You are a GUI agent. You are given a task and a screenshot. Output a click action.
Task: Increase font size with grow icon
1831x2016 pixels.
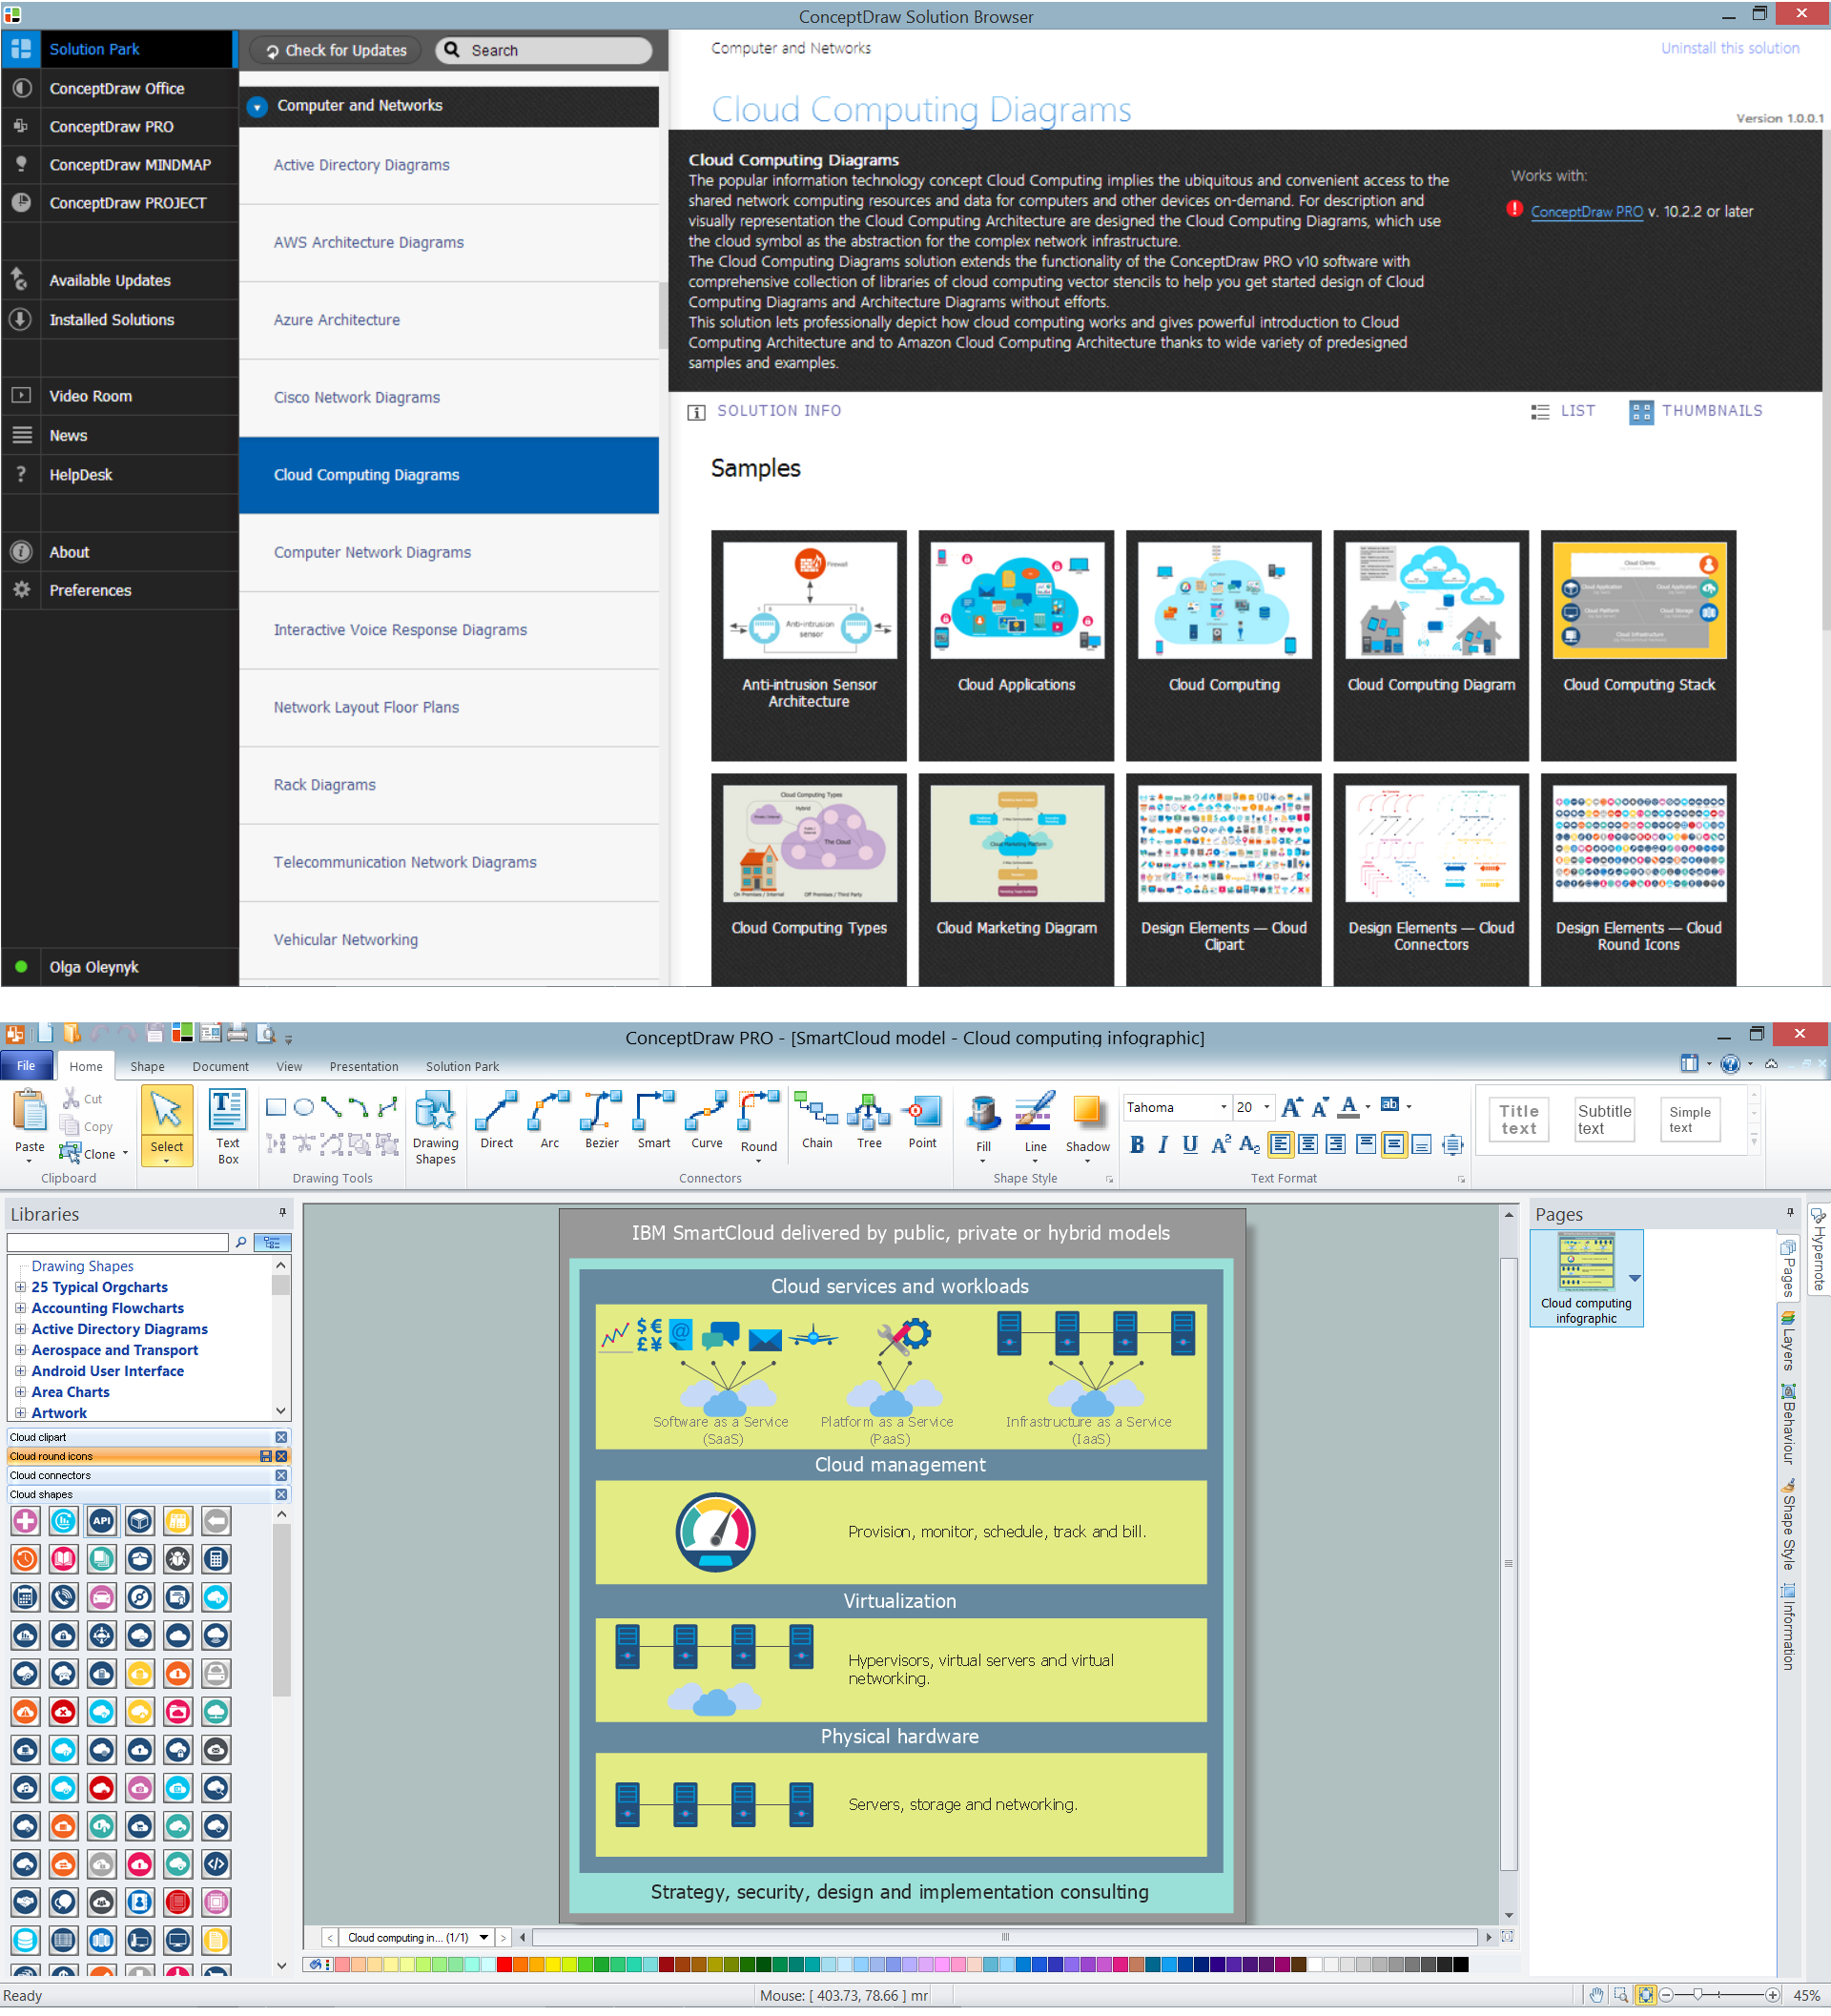[x=1292, y=1107]
